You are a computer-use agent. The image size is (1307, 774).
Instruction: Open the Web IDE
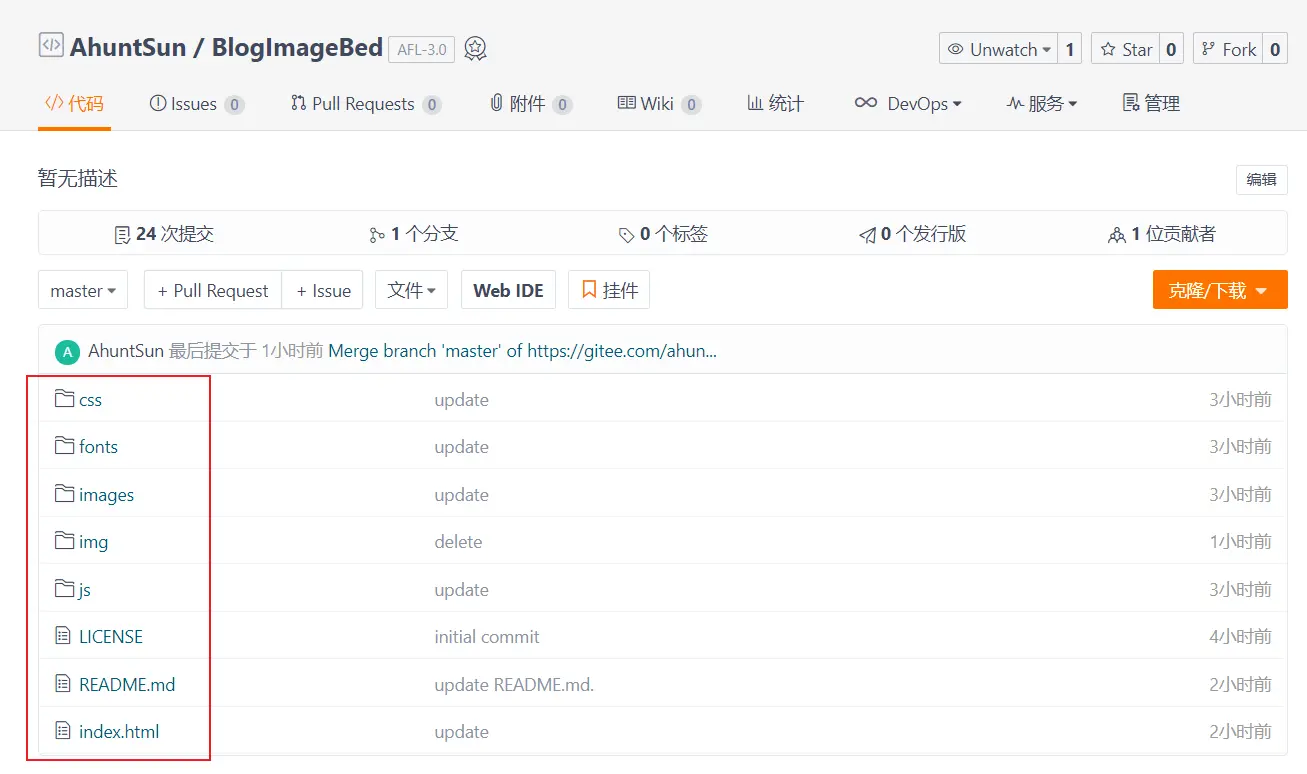click(508, 290)
